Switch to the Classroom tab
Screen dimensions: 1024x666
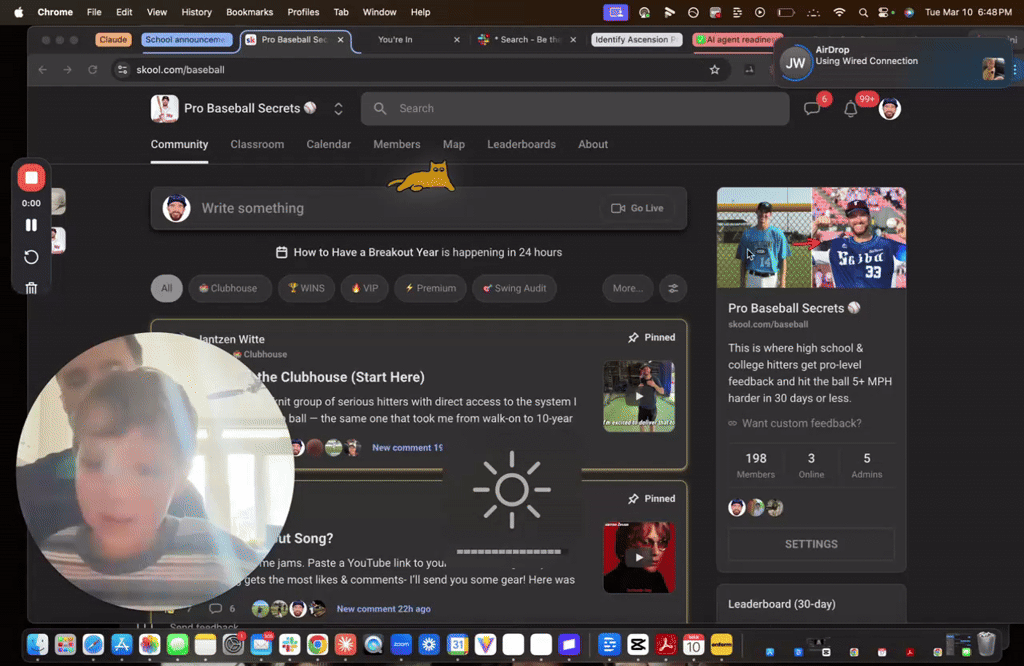257,144
